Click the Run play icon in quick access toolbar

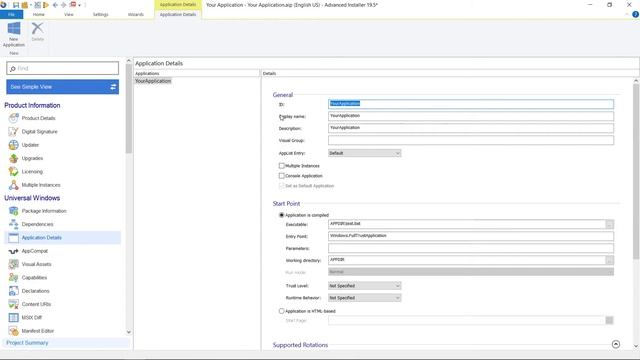[x=46, y=5]
